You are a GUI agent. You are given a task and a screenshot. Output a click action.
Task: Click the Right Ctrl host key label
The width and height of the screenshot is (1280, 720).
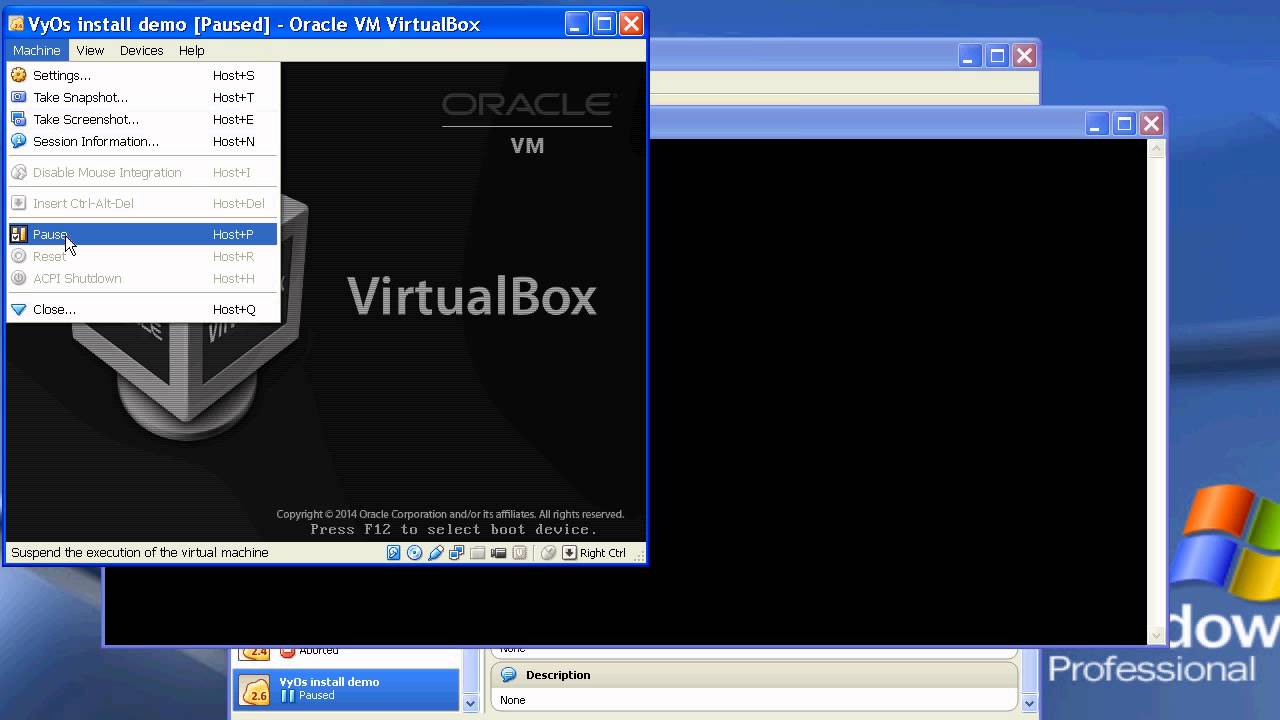click(603, 553)
